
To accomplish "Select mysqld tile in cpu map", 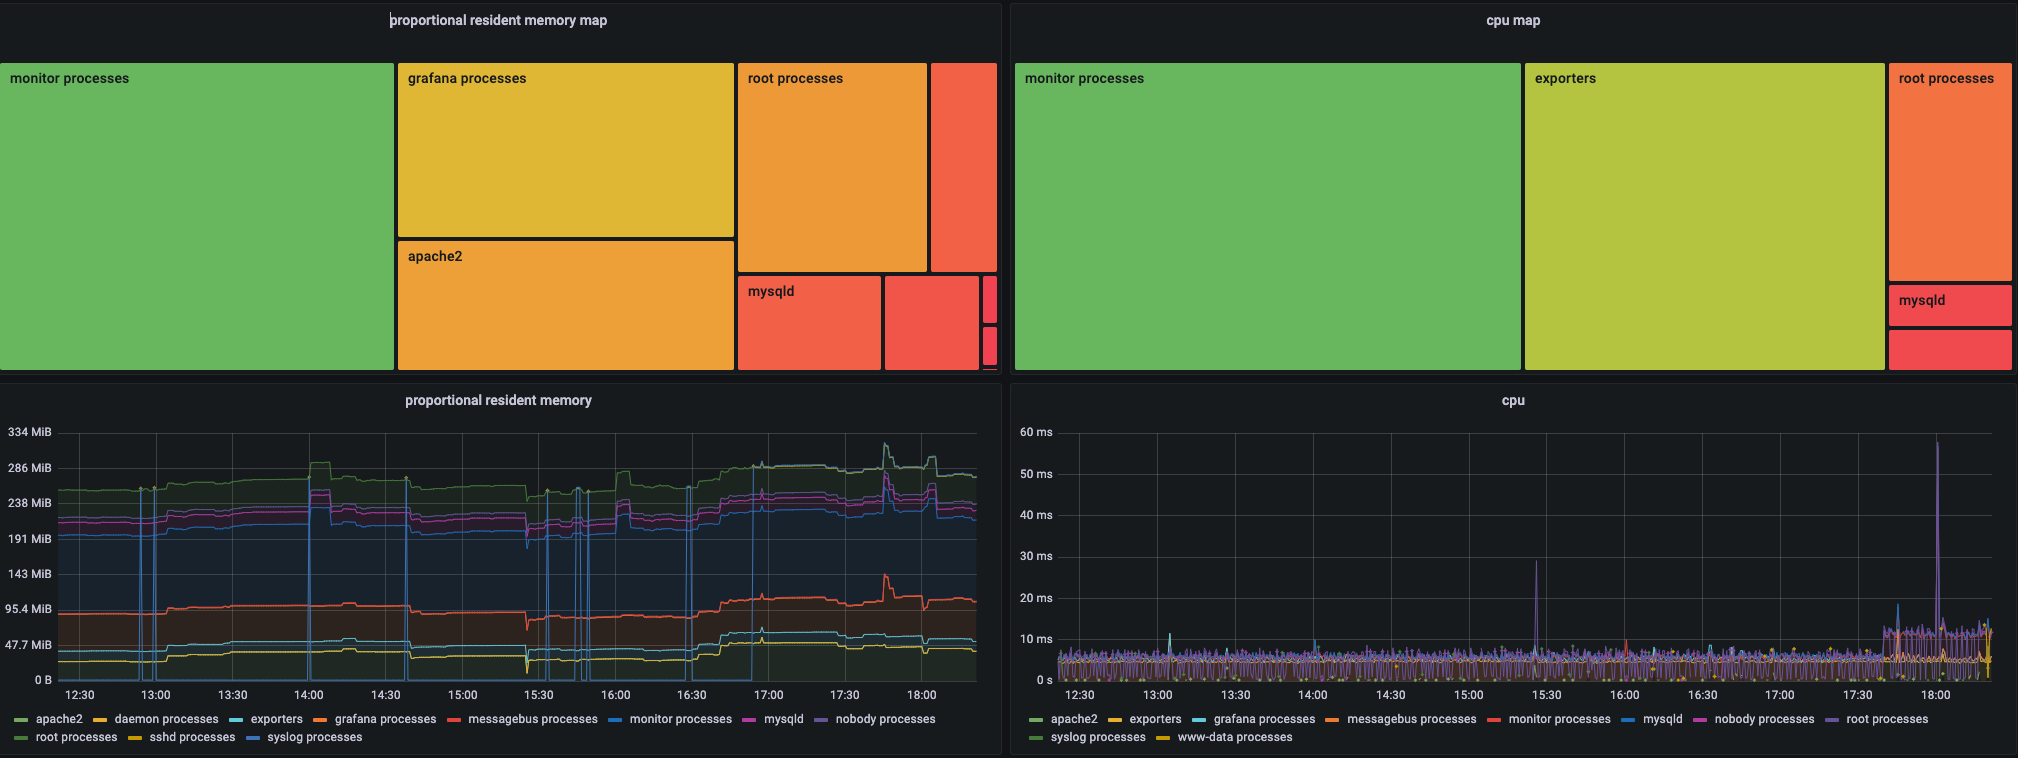I will pyautogui.click(x=1950, y=305).
